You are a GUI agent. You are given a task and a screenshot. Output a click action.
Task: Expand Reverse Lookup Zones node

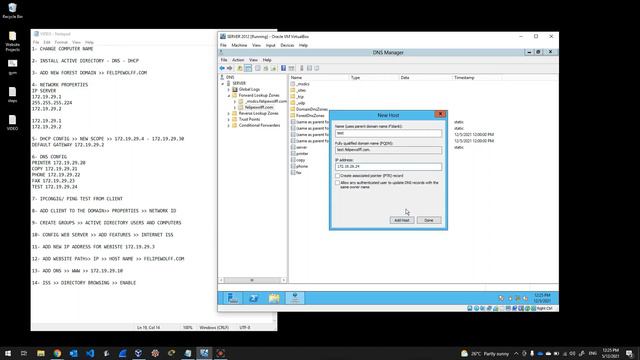(229, 113)
